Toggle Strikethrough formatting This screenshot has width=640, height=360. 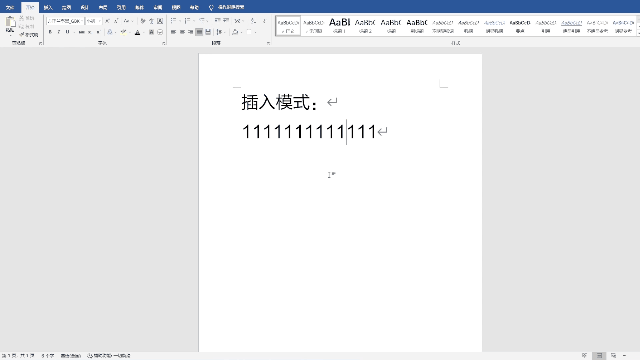point(81,32)
